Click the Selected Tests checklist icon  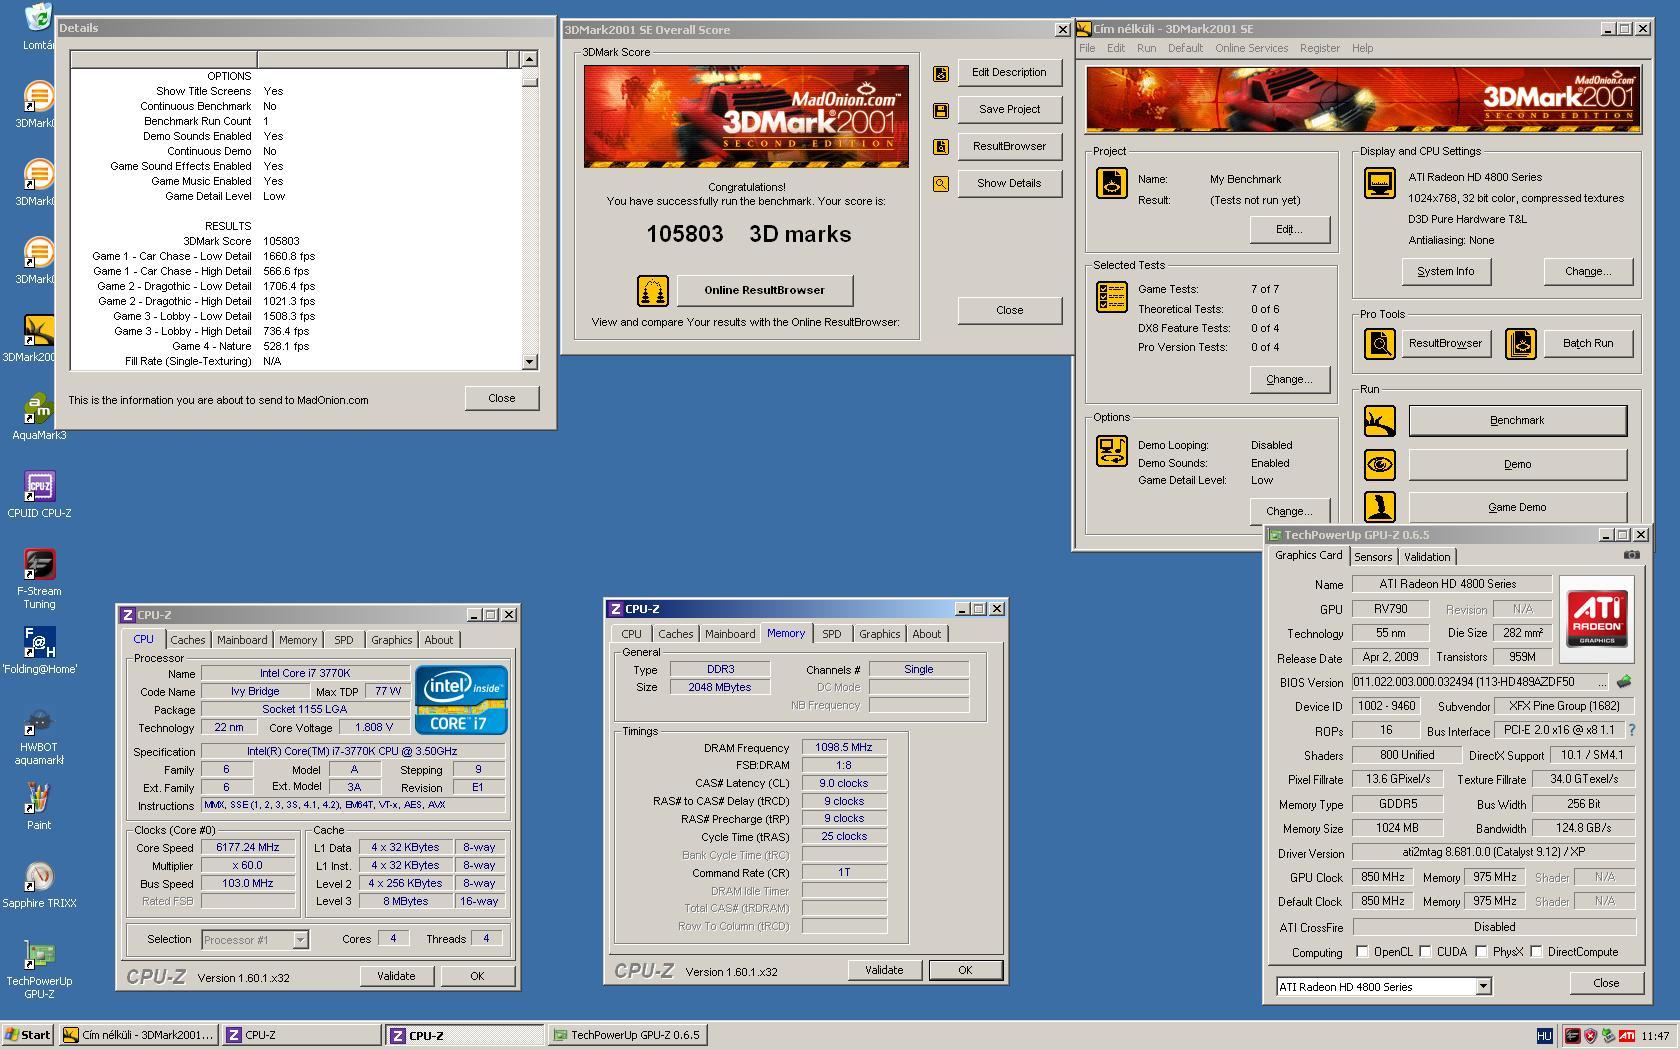[1112, 297]
